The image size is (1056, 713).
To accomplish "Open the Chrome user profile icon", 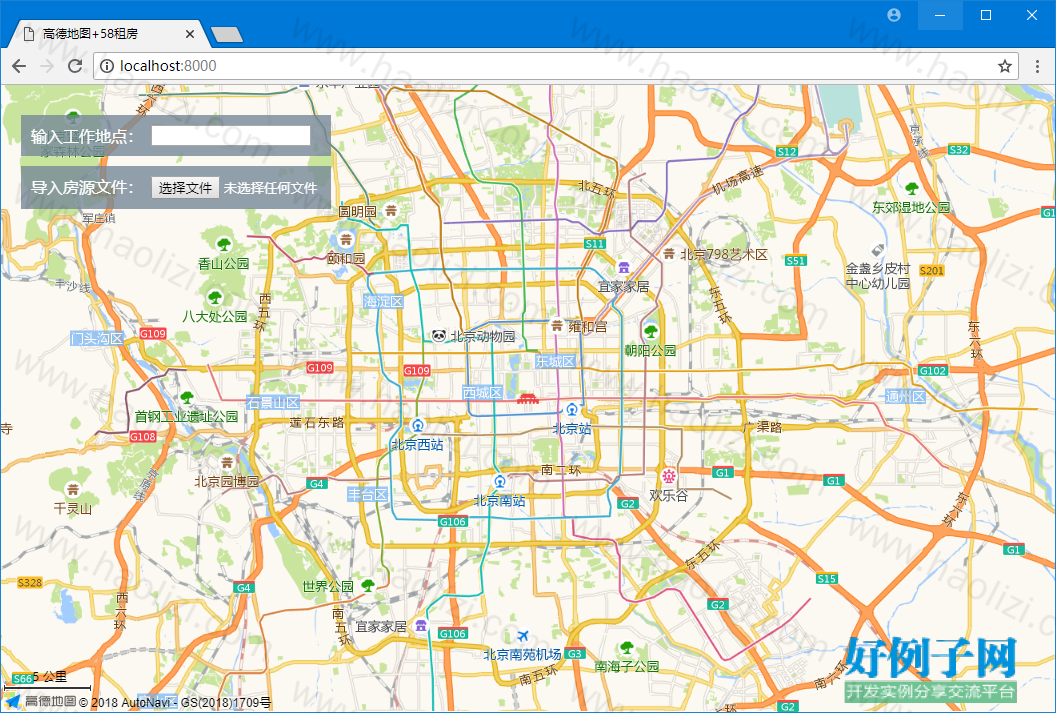I will click(x=894, y=15).
